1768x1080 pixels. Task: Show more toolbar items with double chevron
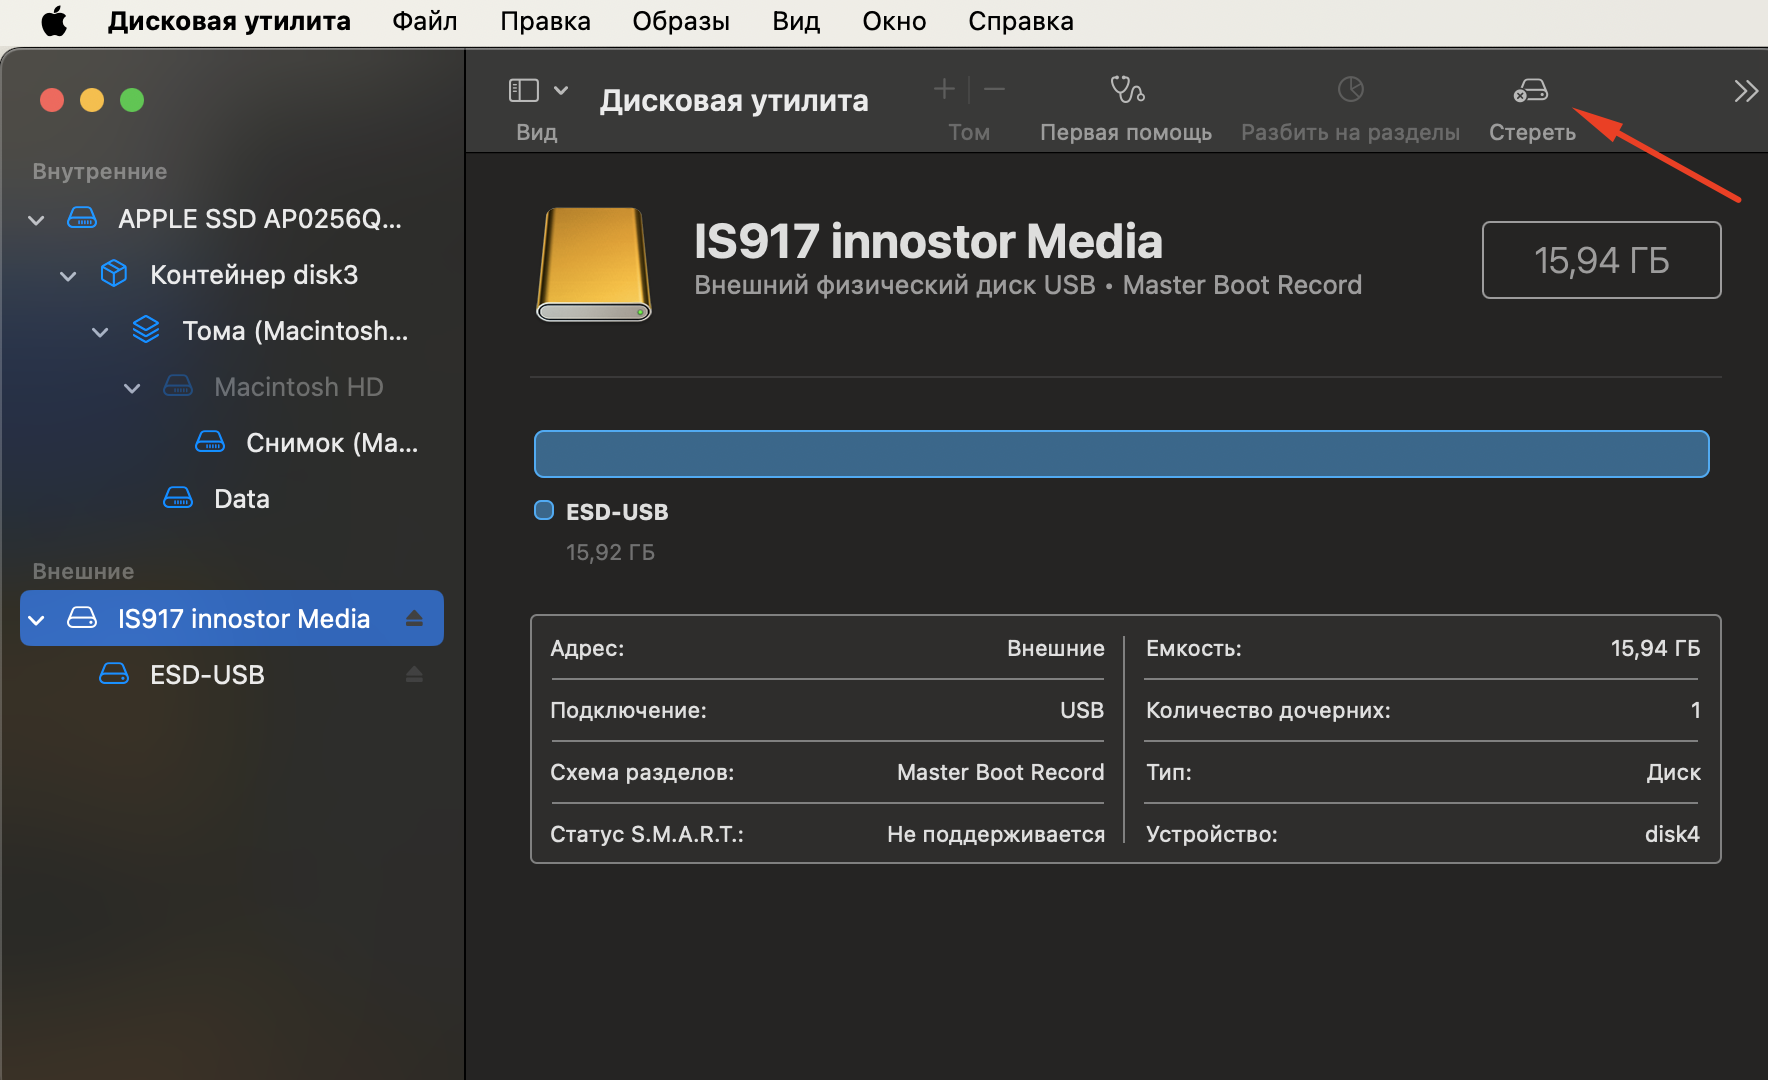pyautogui.click(x=1746, y=91)
